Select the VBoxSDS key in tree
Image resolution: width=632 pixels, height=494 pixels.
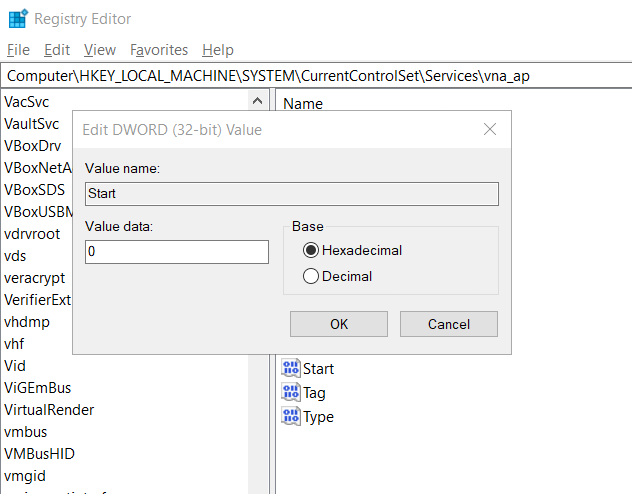34,190
